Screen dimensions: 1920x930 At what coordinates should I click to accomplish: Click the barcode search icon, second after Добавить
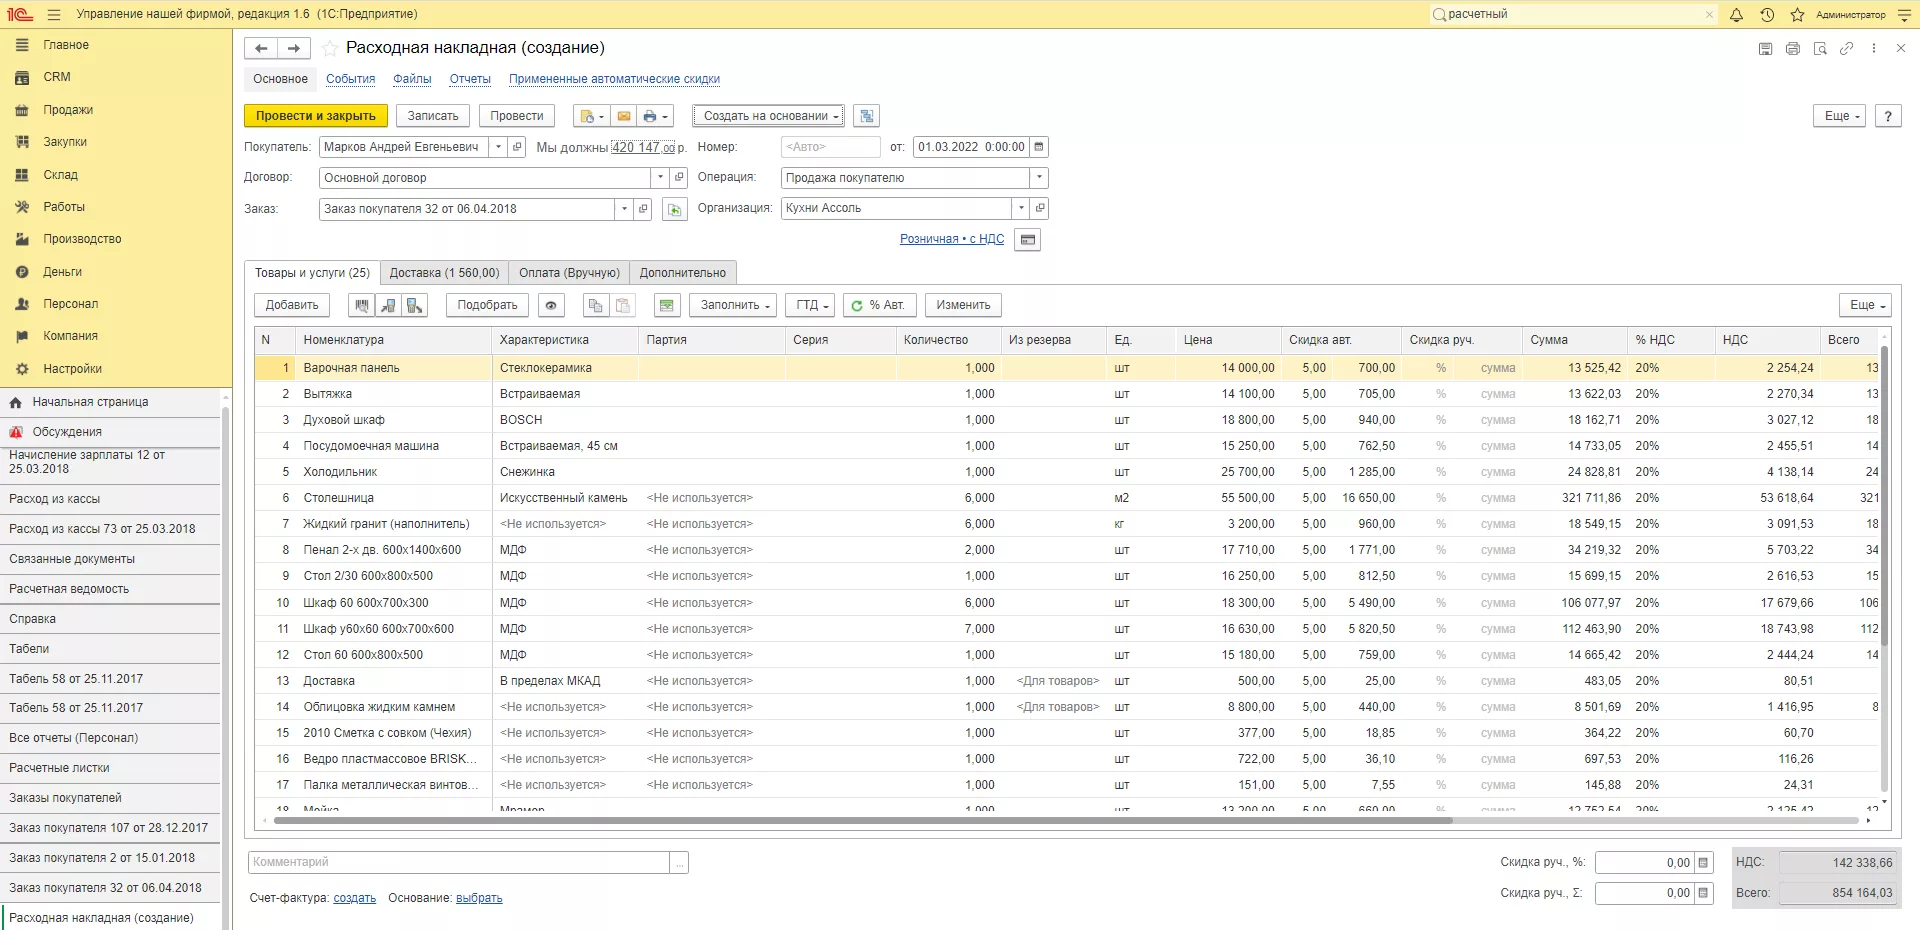click(388, 305)
